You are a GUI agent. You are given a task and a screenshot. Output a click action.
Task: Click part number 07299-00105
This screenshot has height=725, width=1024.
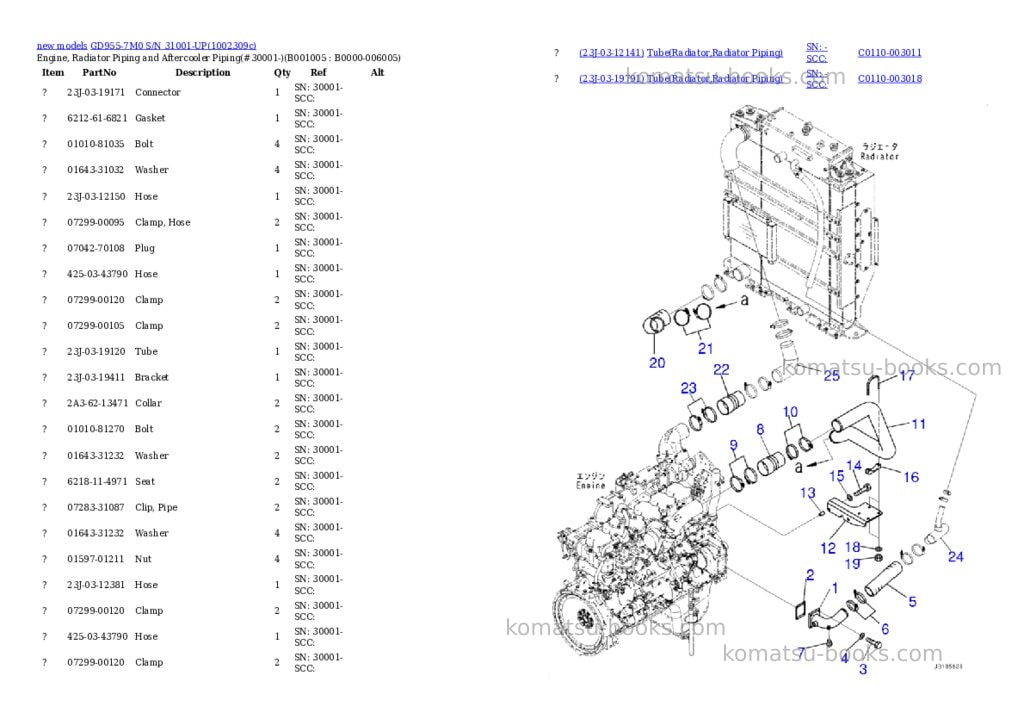(95, 326)
